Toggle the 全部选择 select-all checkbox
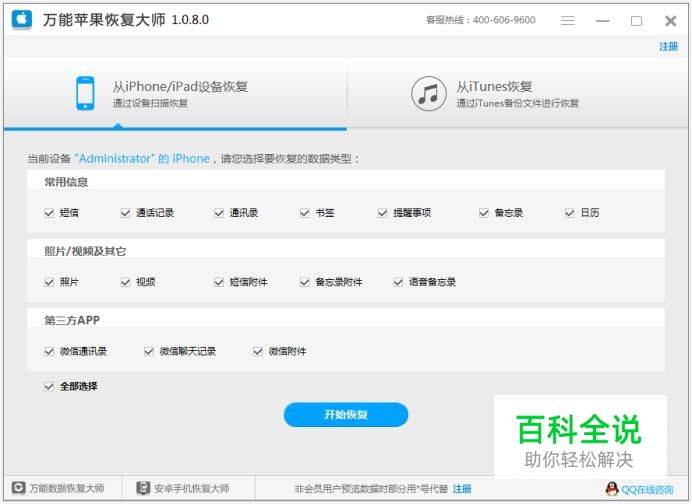Viewport: 692px width, 504px height. click(49, 387)
